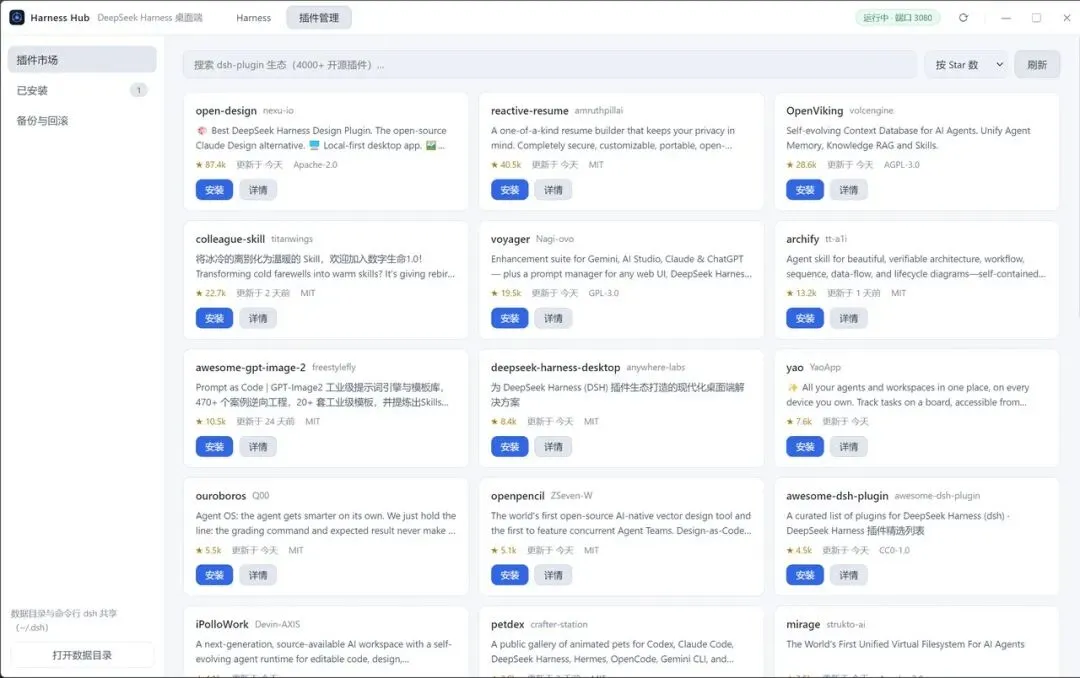Click the Apache-2.0 license text
1080x678 pixels.
click(315, 165)
